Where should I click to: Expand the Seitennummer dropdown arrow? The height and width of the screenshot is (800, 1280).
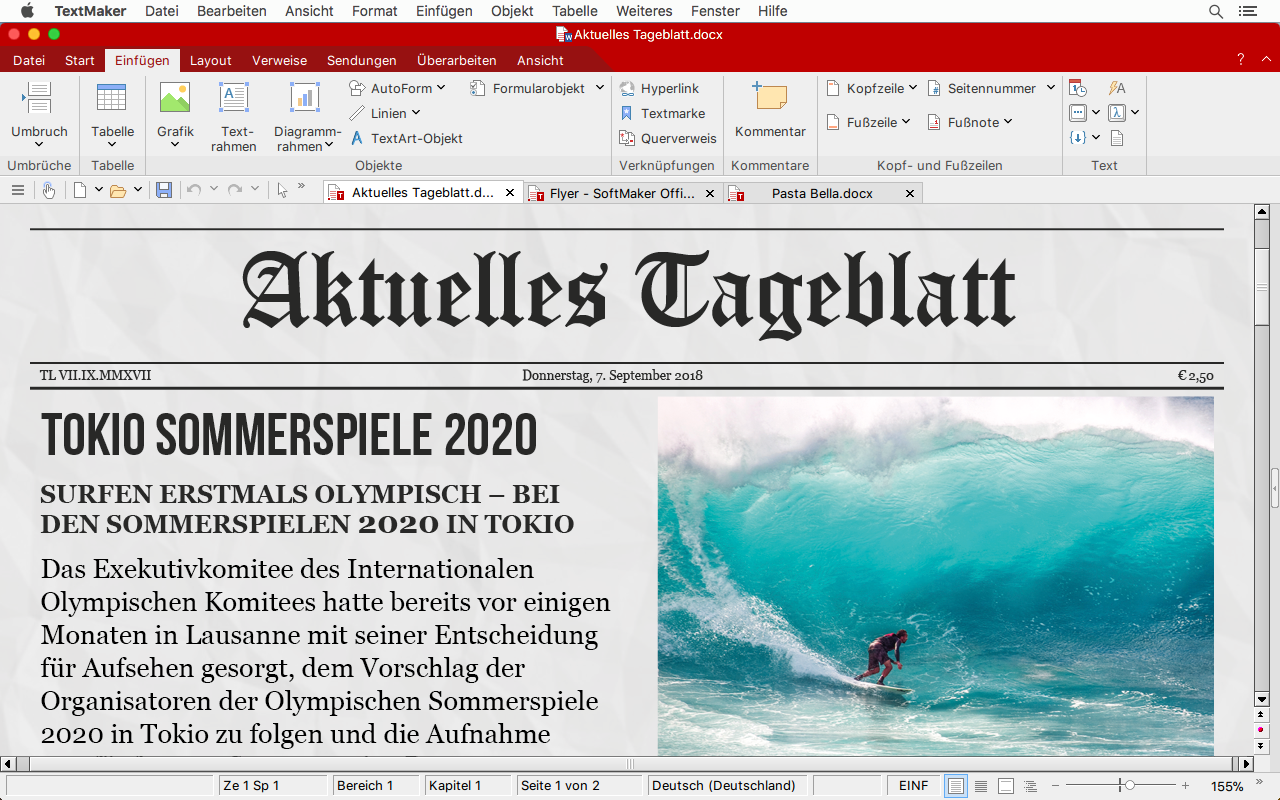[1051, 88]
